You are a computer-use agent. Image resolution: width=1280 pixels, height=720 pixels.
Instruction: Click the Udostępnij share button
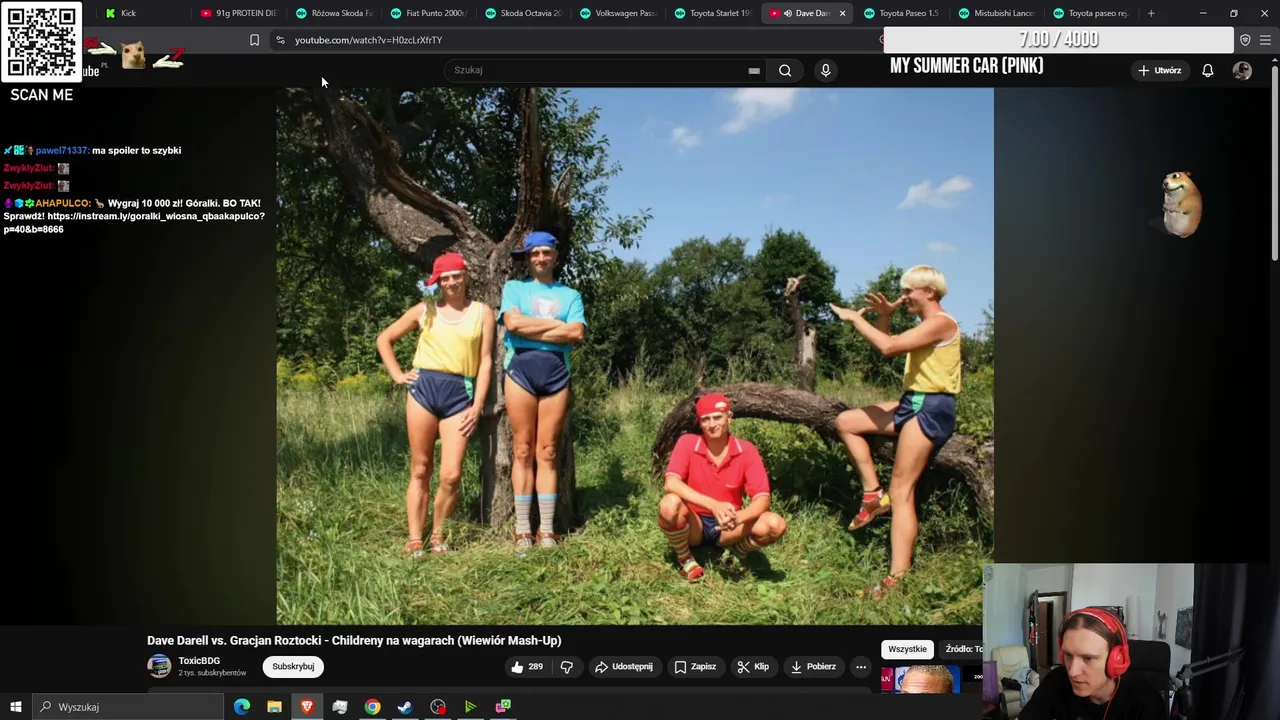623,667
